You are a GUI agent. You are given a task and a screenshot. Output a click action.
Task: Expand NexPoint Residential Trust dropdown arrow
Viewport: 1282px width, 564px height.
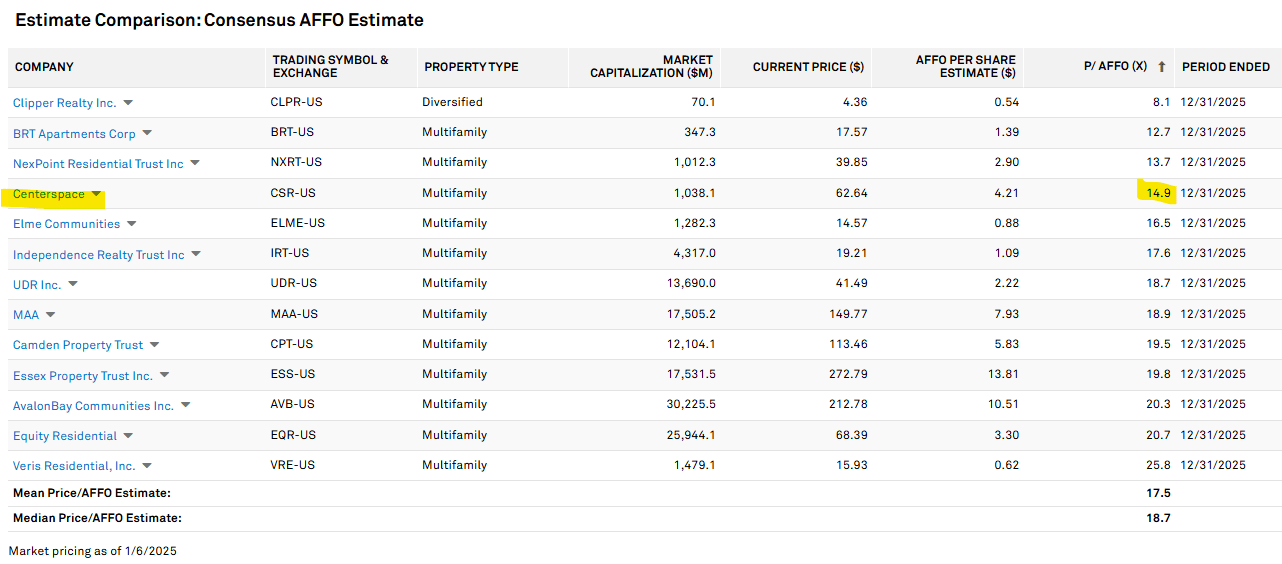coord(195,163)
